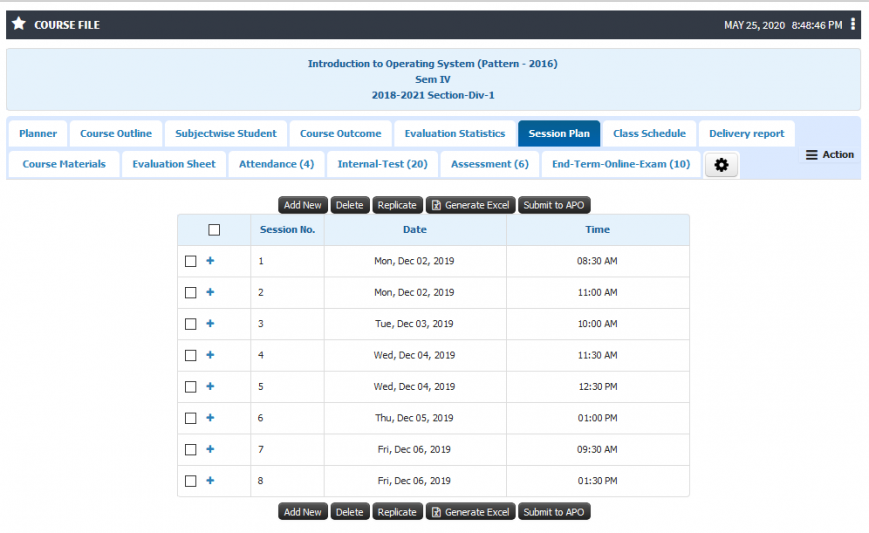Tick the select-all checkbox in table header

(214, 230)
